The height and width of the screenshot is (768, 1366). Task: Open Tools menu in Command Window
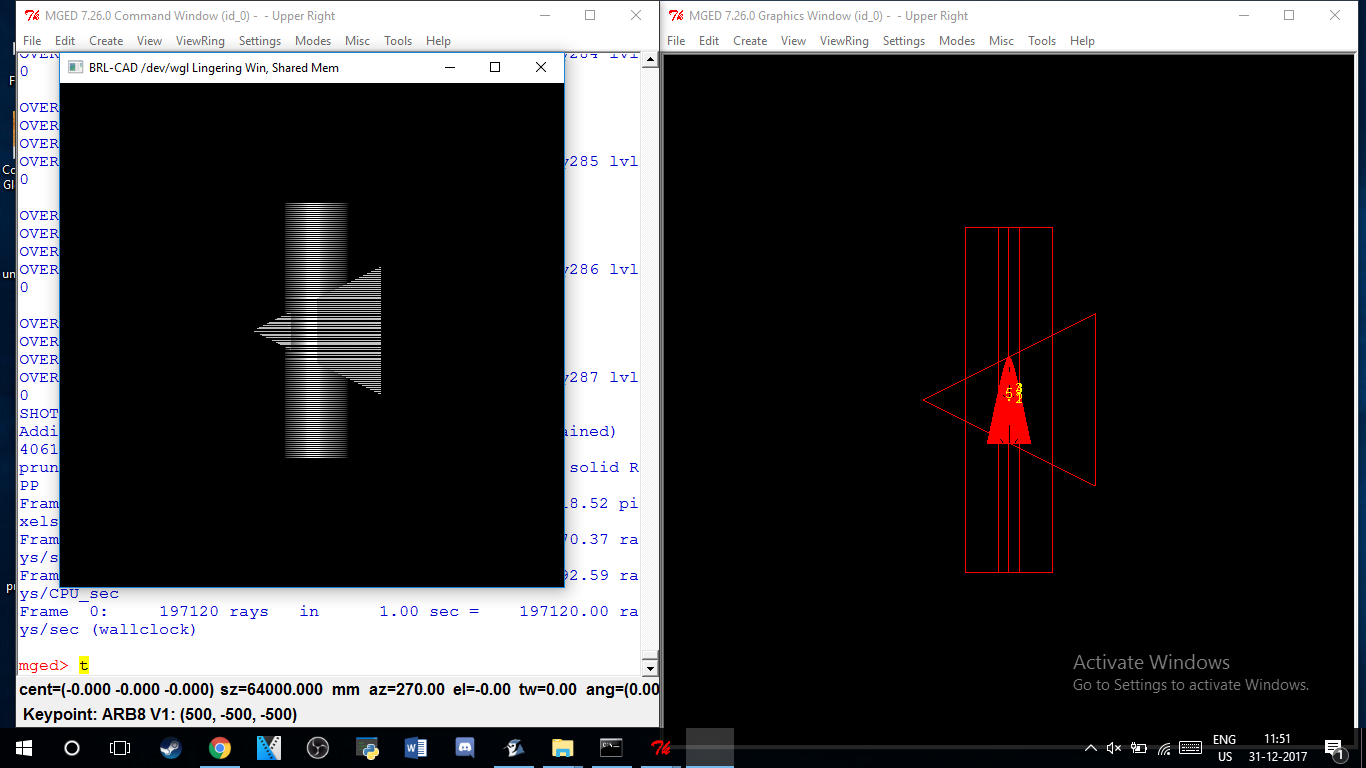click(398, 41)
